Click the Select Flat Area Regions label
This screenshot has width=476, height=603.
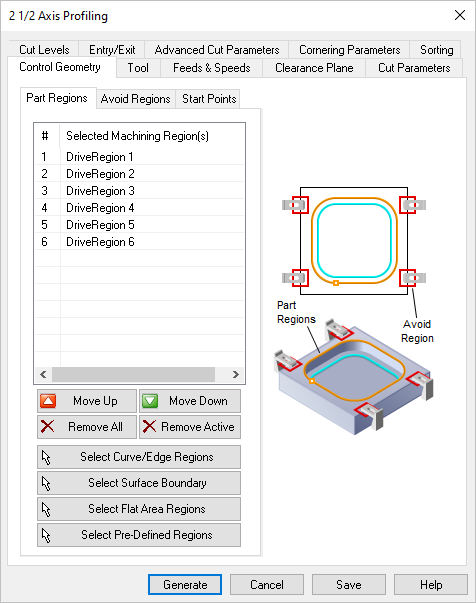click(147, 509)
